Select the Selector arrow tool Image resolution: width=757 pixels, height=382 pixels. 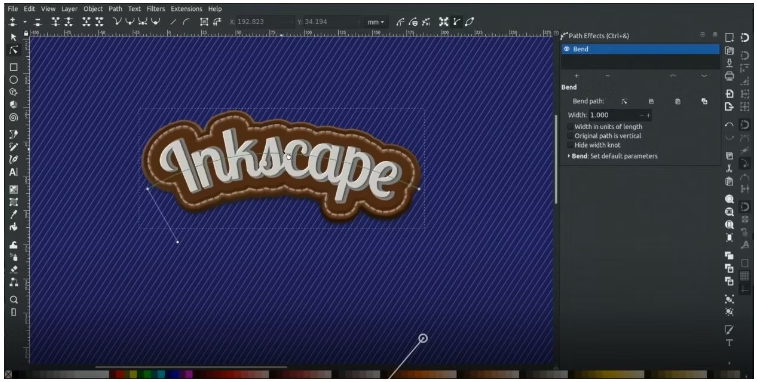[x=14, y=37]
